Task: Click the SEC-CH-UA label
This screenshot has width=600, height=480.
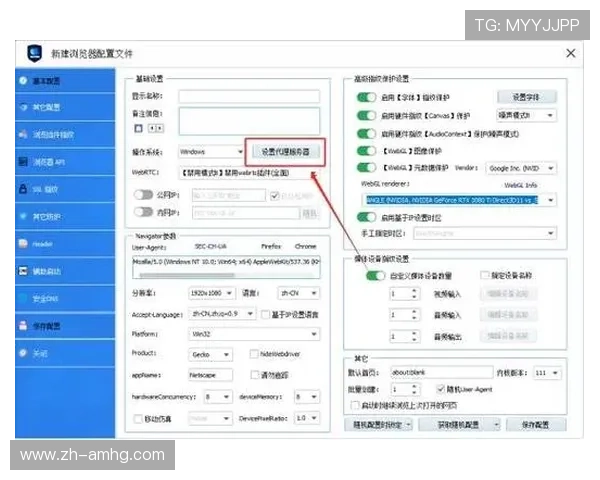Action: coord(210,246)
